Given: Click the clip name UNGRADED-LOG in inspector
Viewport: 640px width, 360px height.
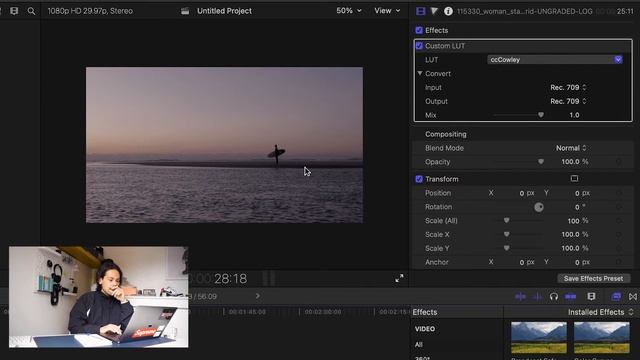Looking at the screenshot, I should (525, 11).
